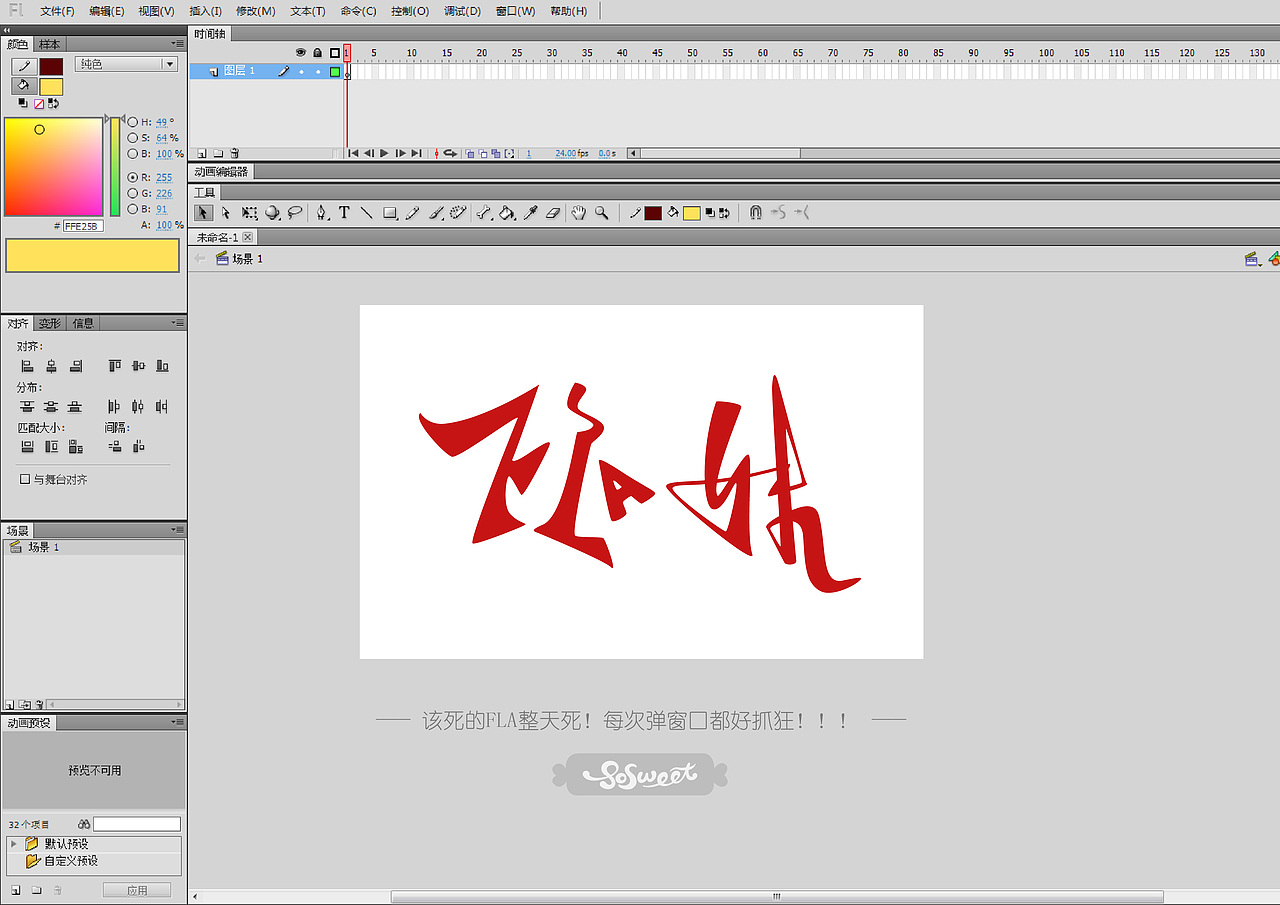Switch to the 样本 swatches tab
Image resolution: width=1280 pixels, height=905 pixels.
49,43
